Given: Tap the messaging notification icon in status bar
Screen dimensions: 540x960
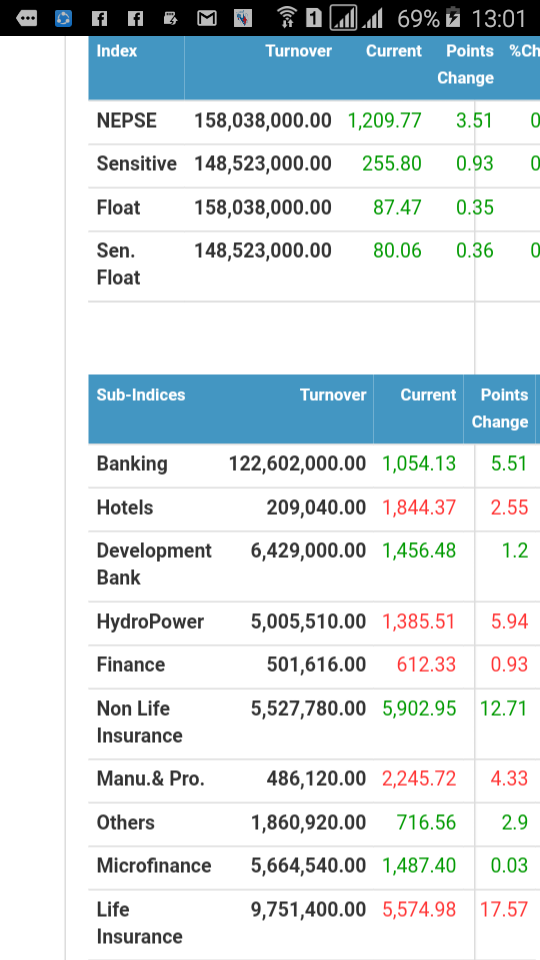Looking at the screenshot, I should pos(26,18).
